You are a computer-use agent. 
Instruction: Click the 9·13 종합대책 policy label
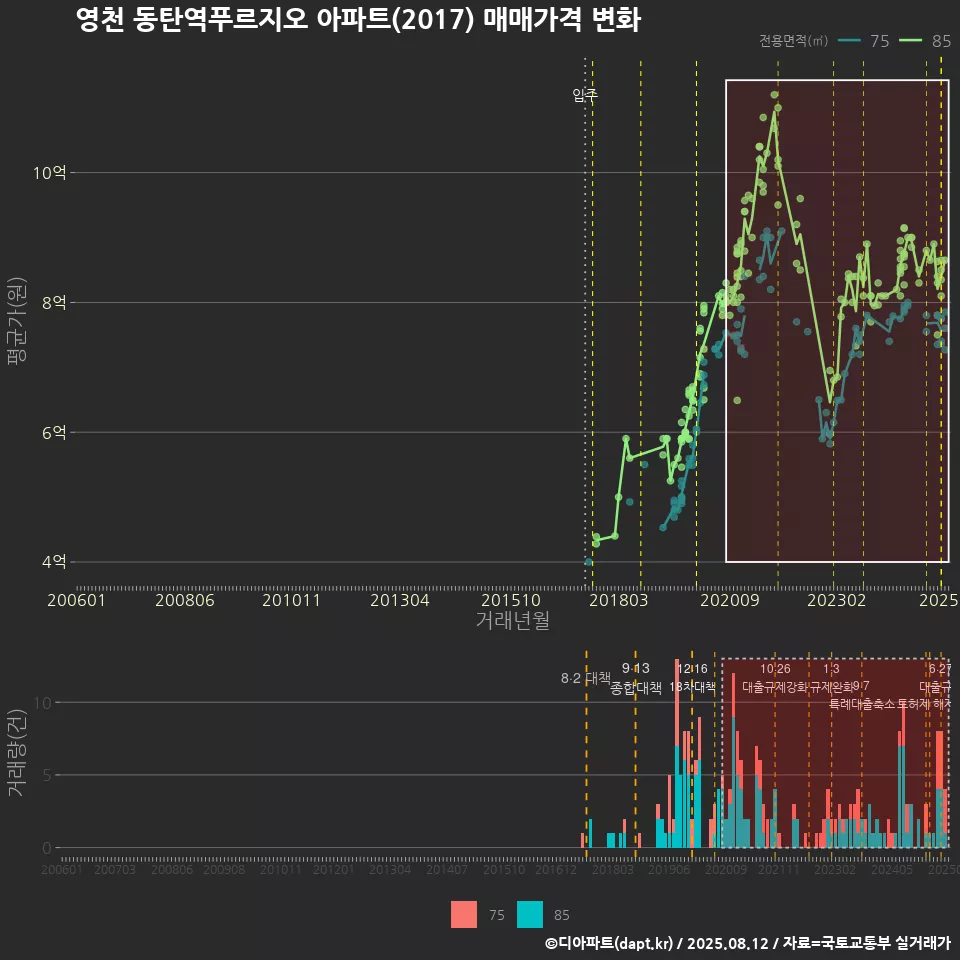click(636, 678)
